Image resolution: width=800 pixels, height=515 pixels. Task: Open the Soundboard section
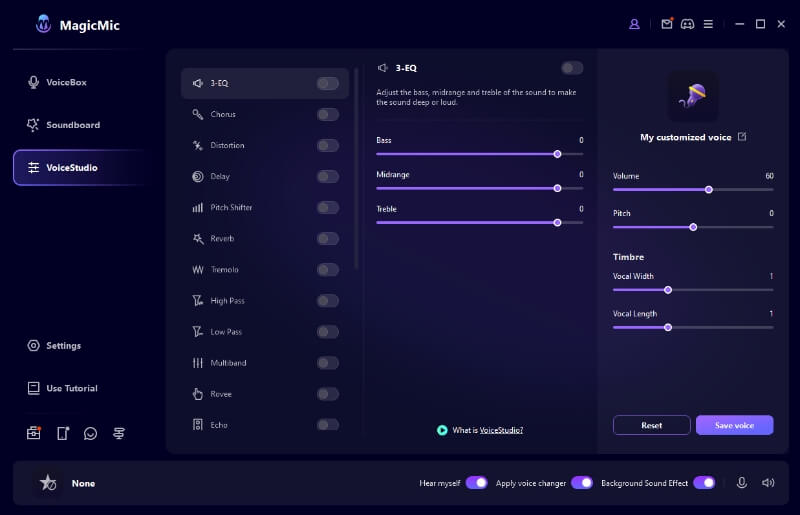[x=72, y=125]
